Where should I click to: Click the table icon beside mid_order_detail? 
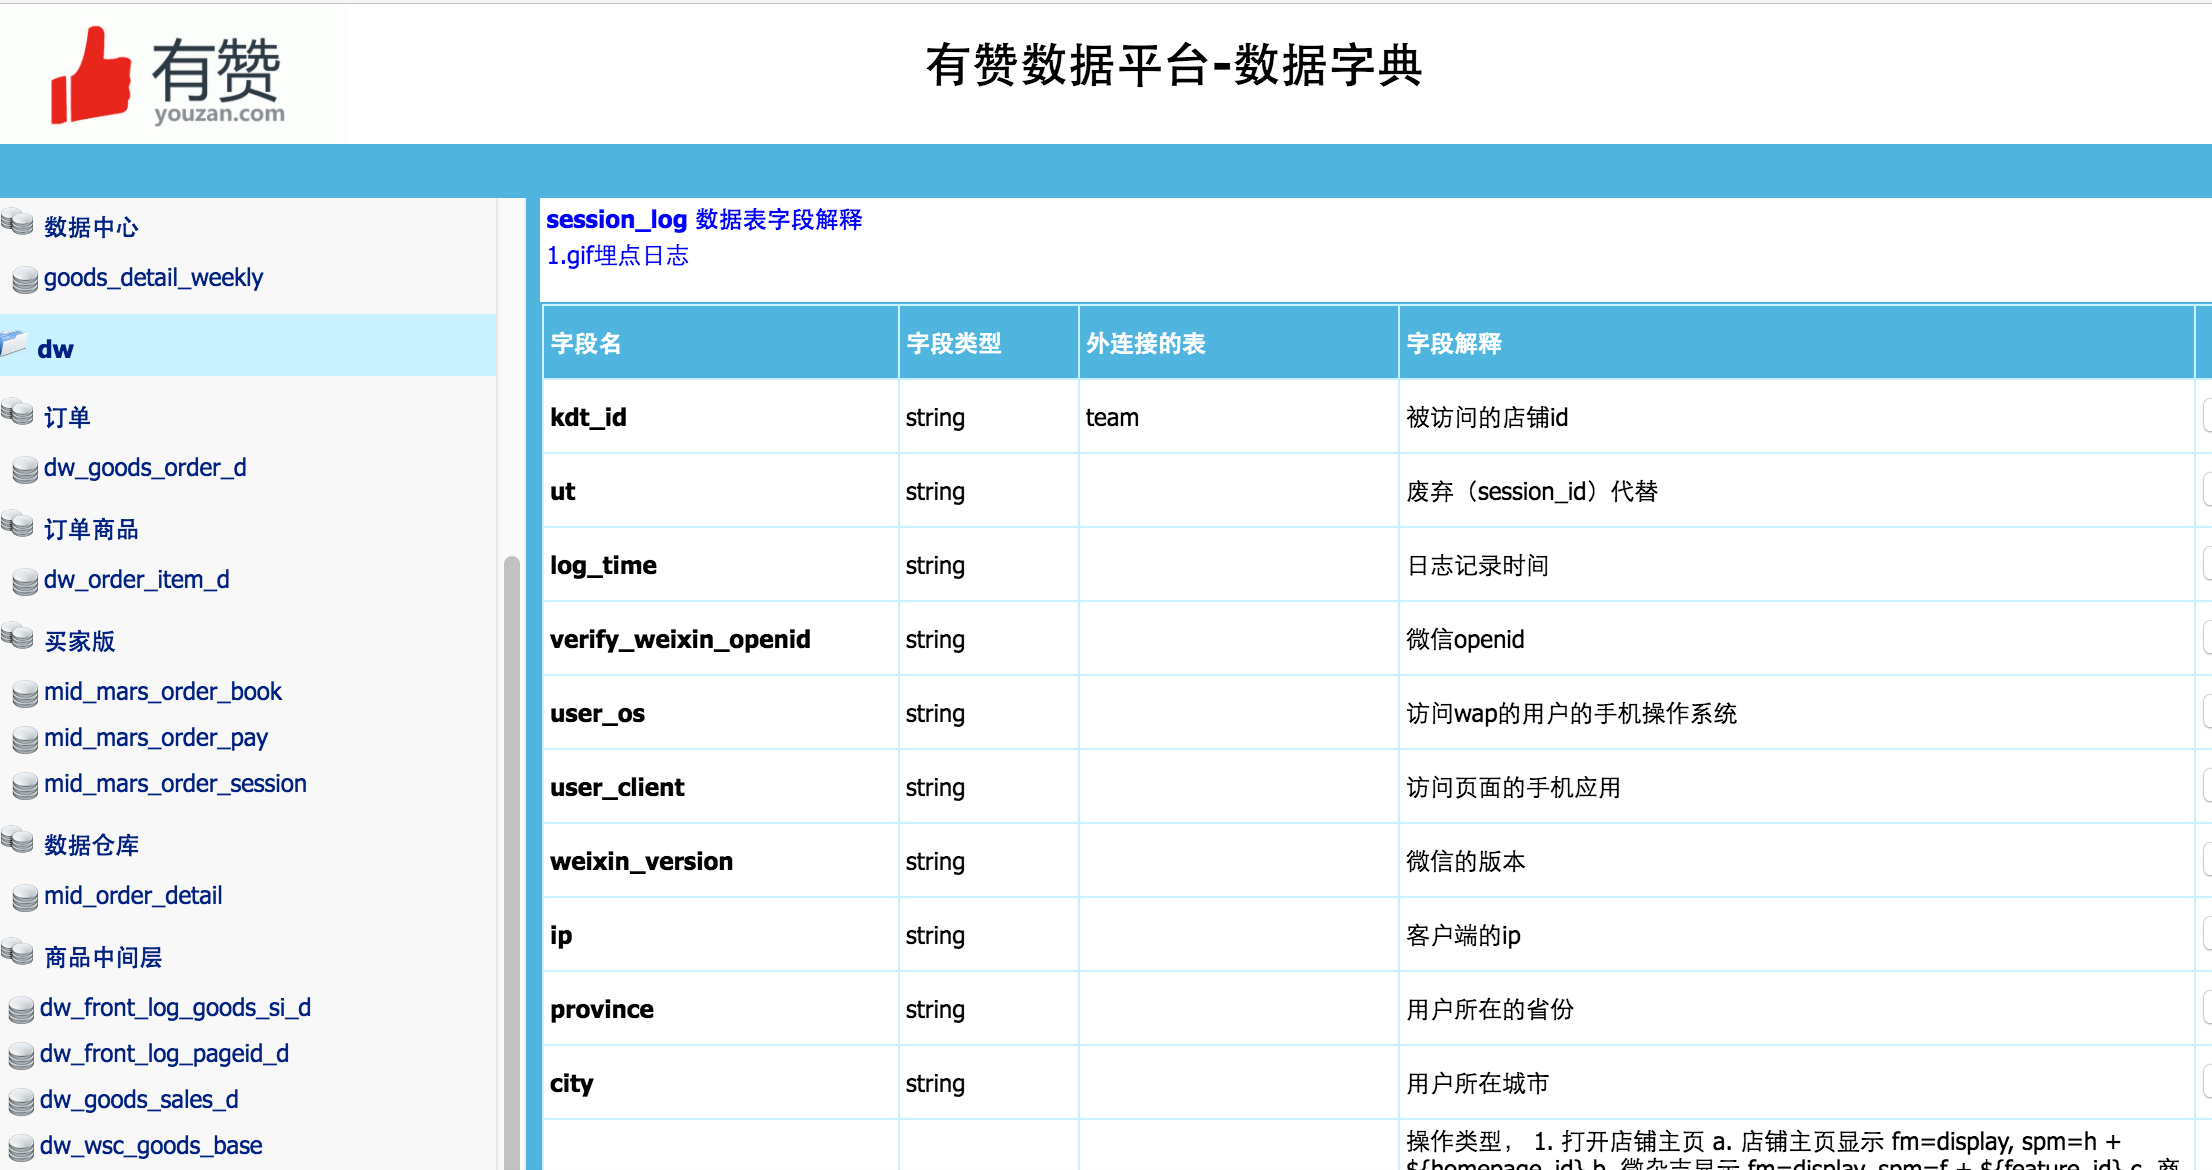click(x=25, y=898)
